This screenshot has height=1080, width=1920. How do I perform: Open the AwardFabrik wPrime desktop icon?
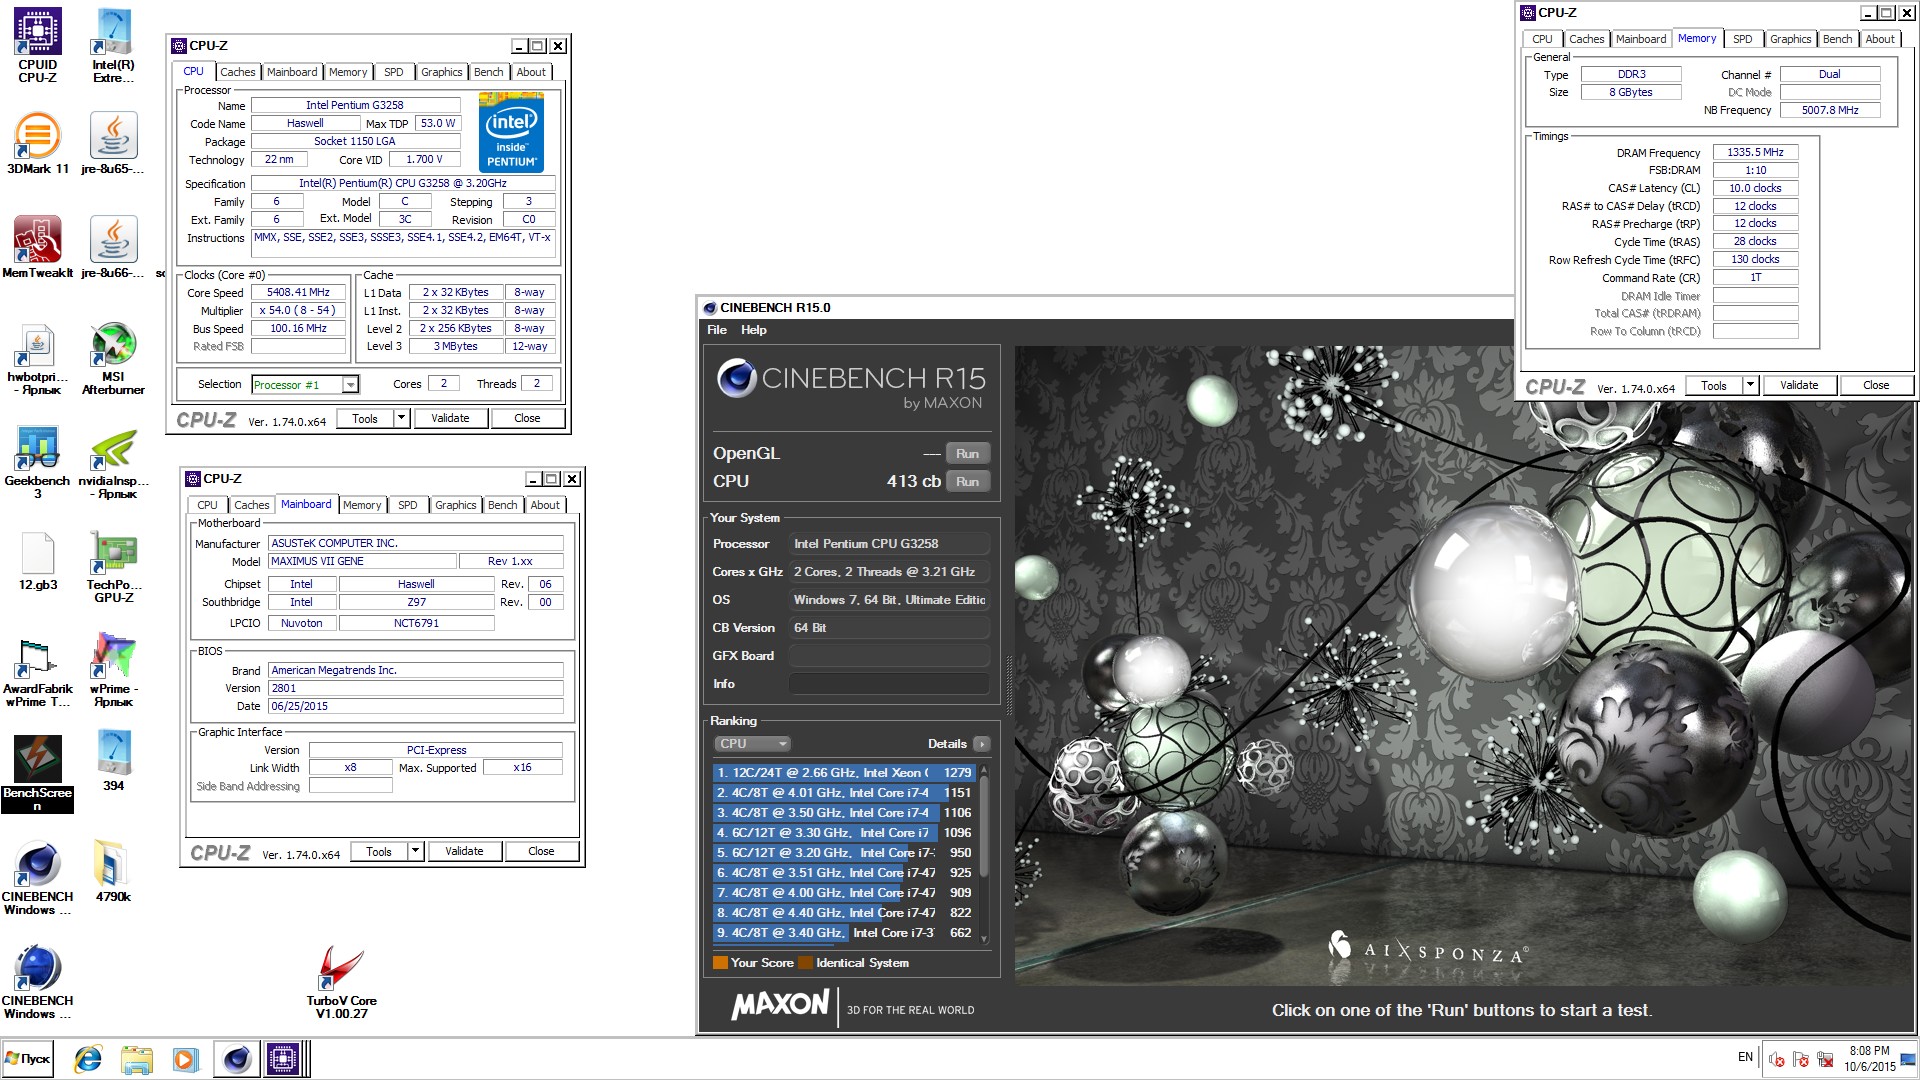[37, 671]
